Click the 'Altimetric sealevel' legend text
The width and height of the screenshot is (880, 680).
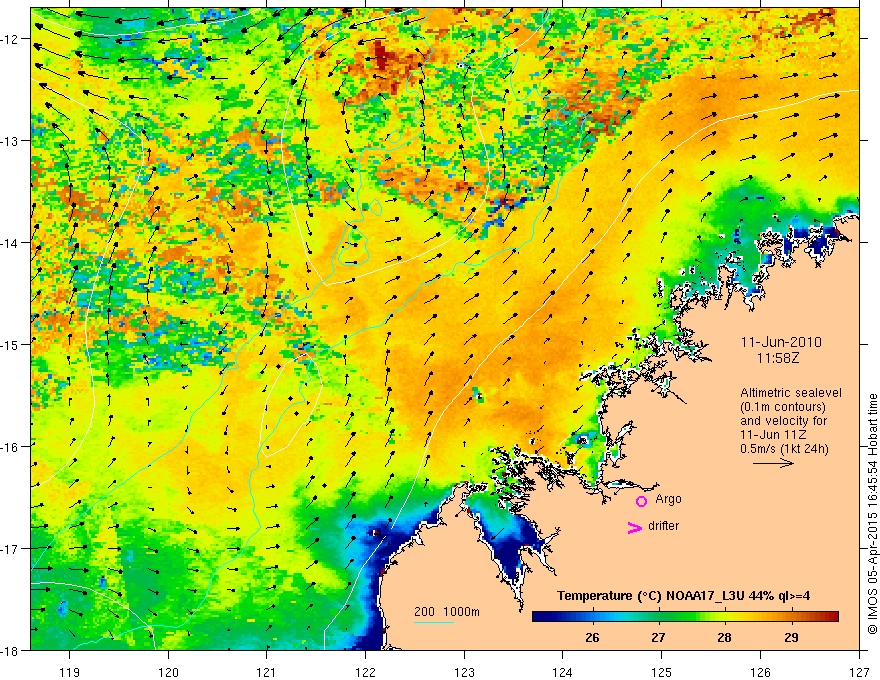(x=791, y=393)
